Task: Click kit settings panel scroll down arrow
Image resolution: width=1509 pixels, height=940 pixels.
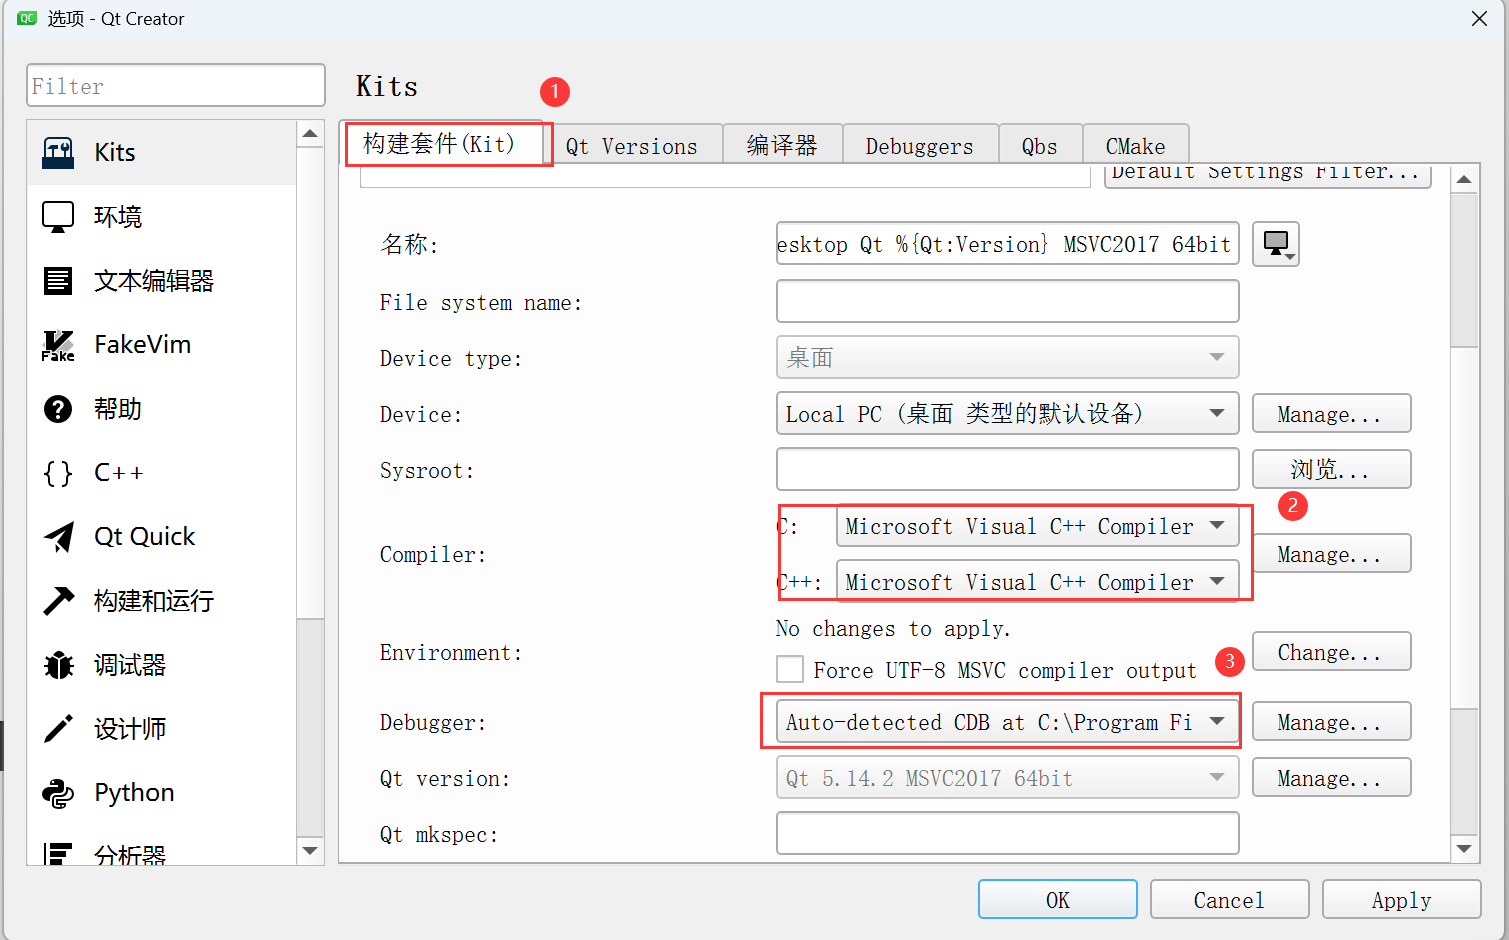Action: tap(1464, 849)
